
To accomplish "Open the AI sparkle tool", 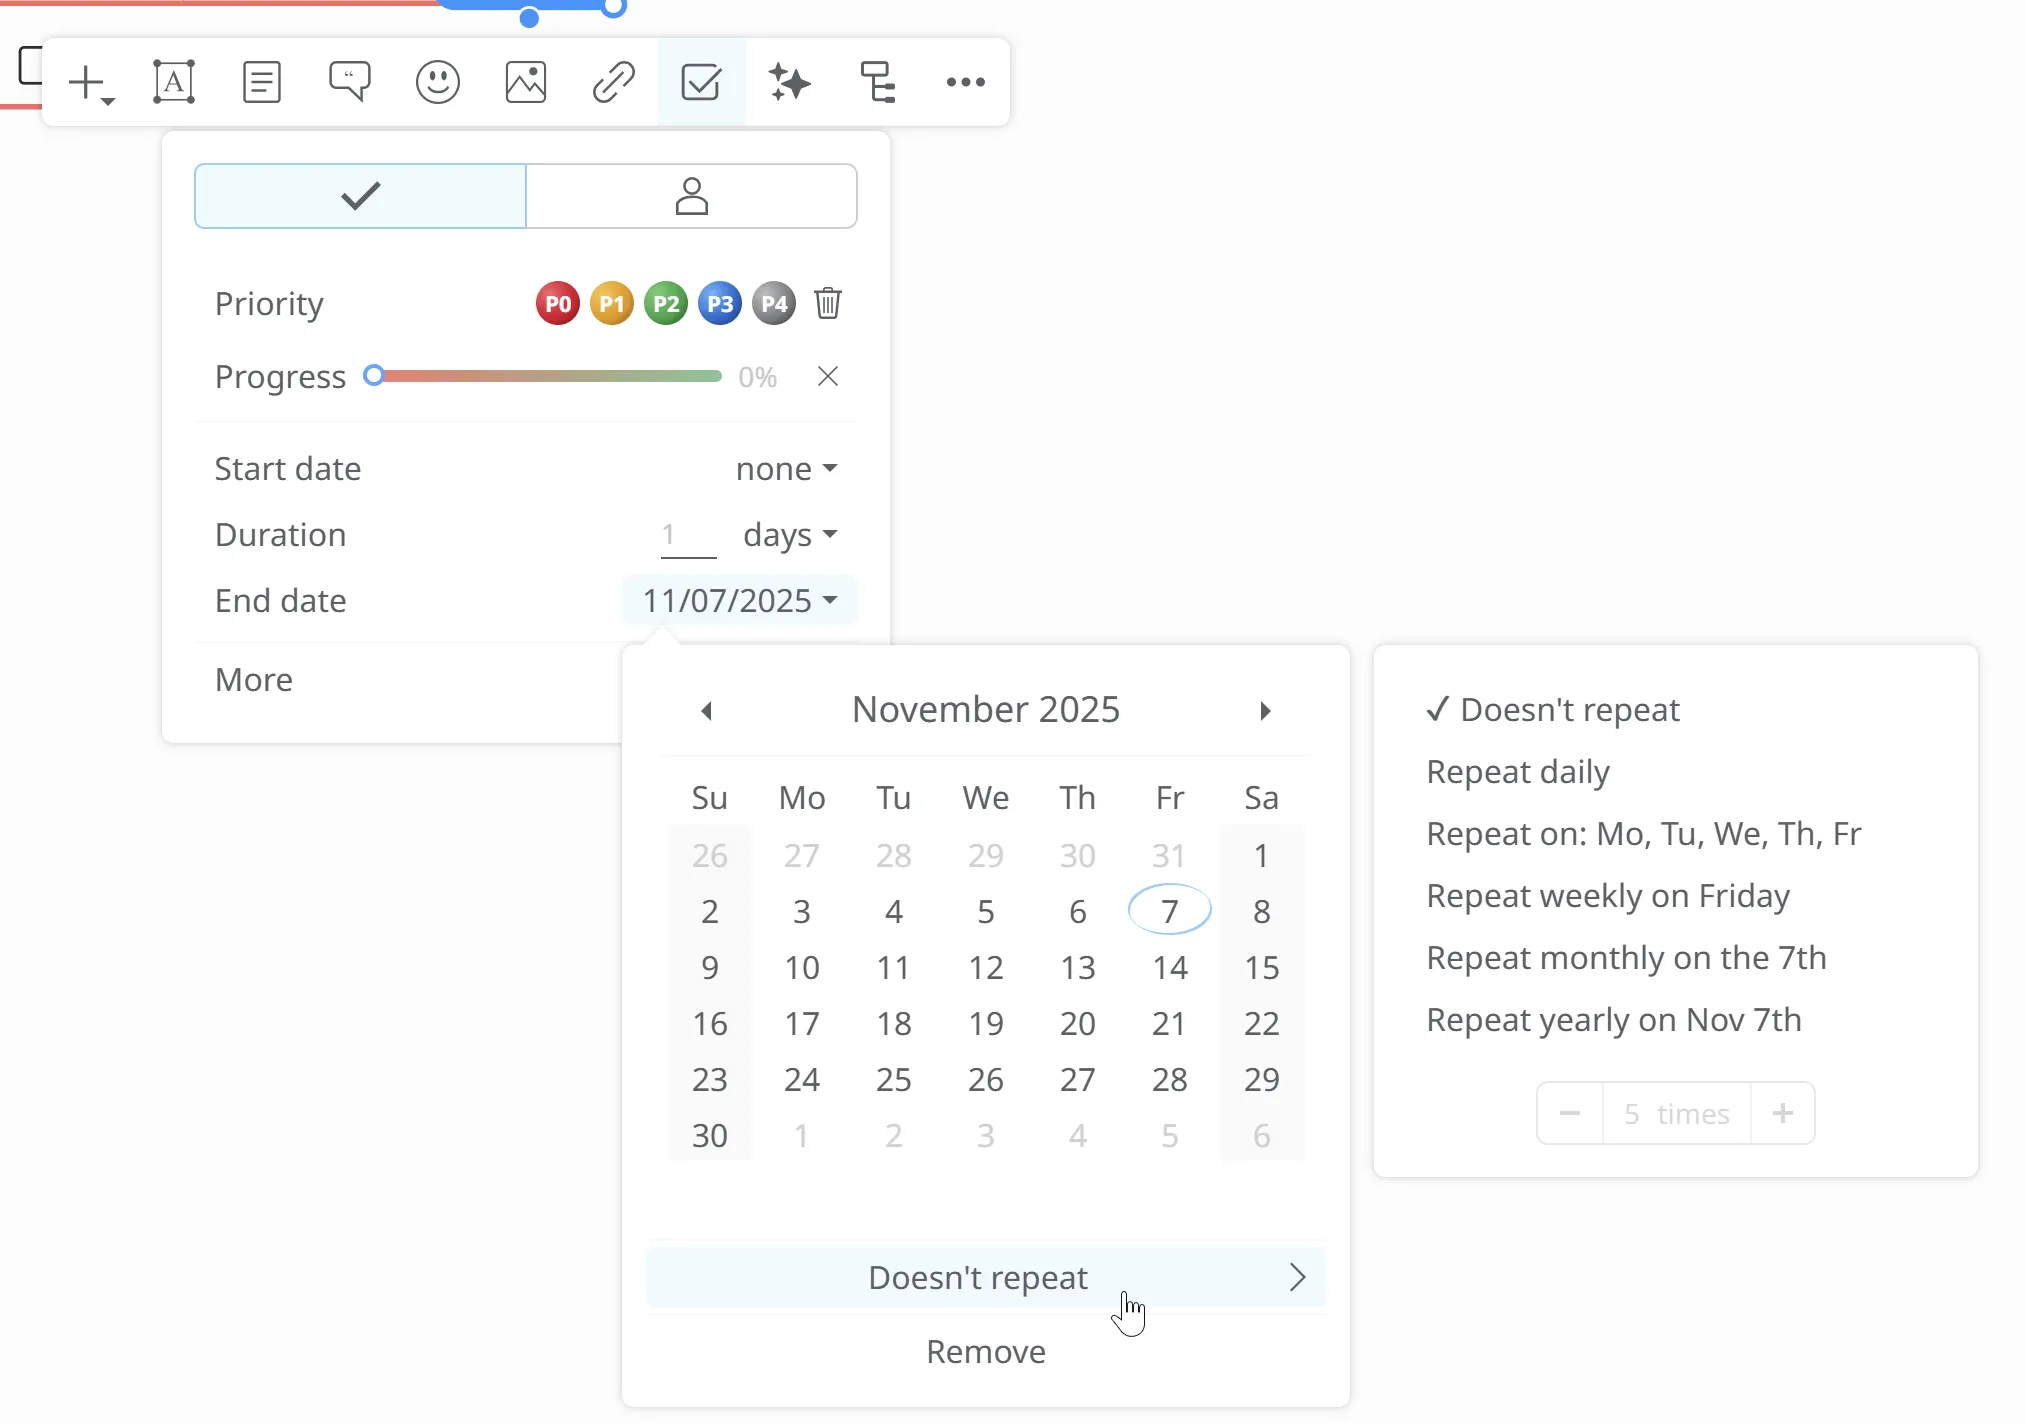I will click(789, 83).
